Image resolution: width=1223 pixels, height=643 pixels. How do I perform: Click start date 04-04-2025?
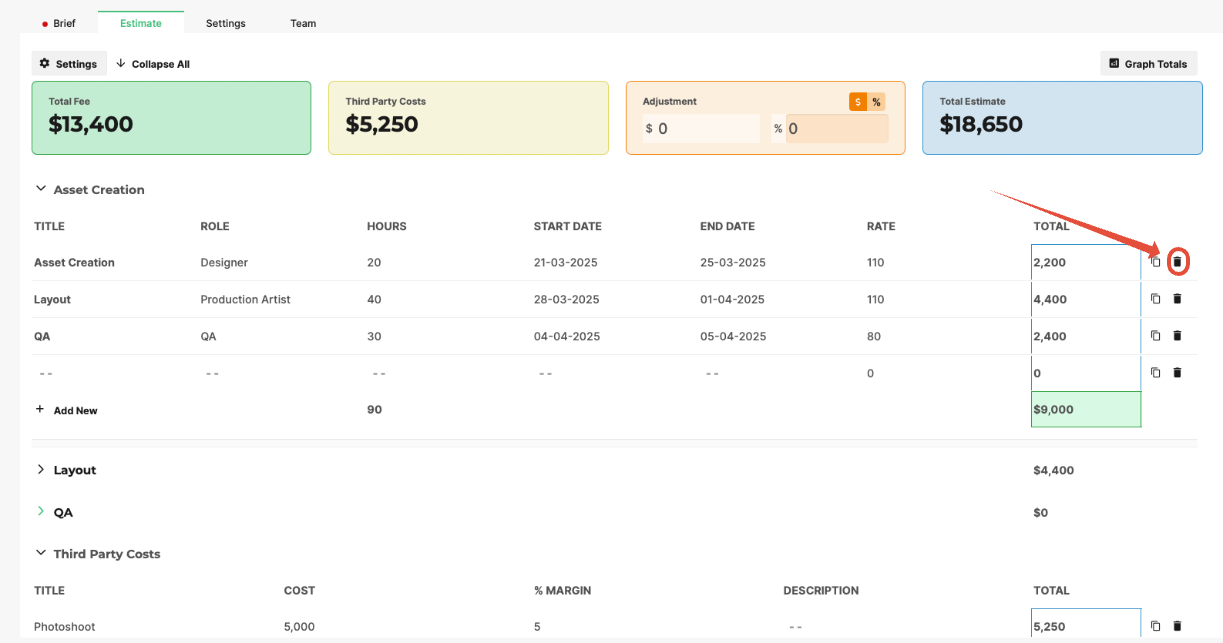point(567,336)
